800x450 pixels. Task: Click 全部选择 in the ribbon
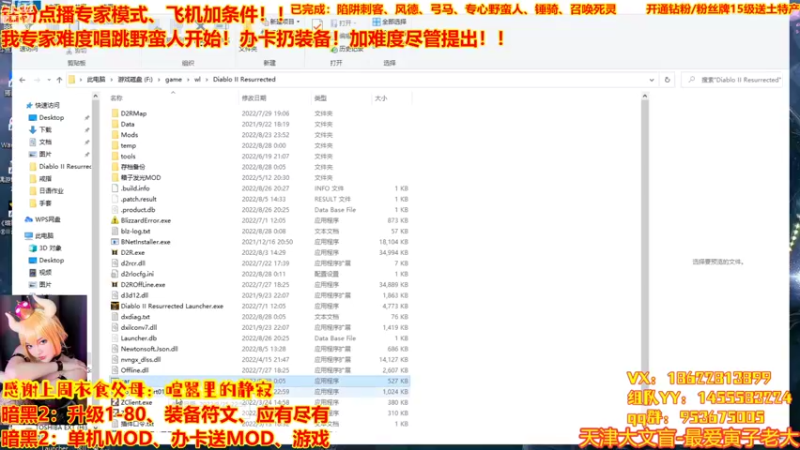389,22
